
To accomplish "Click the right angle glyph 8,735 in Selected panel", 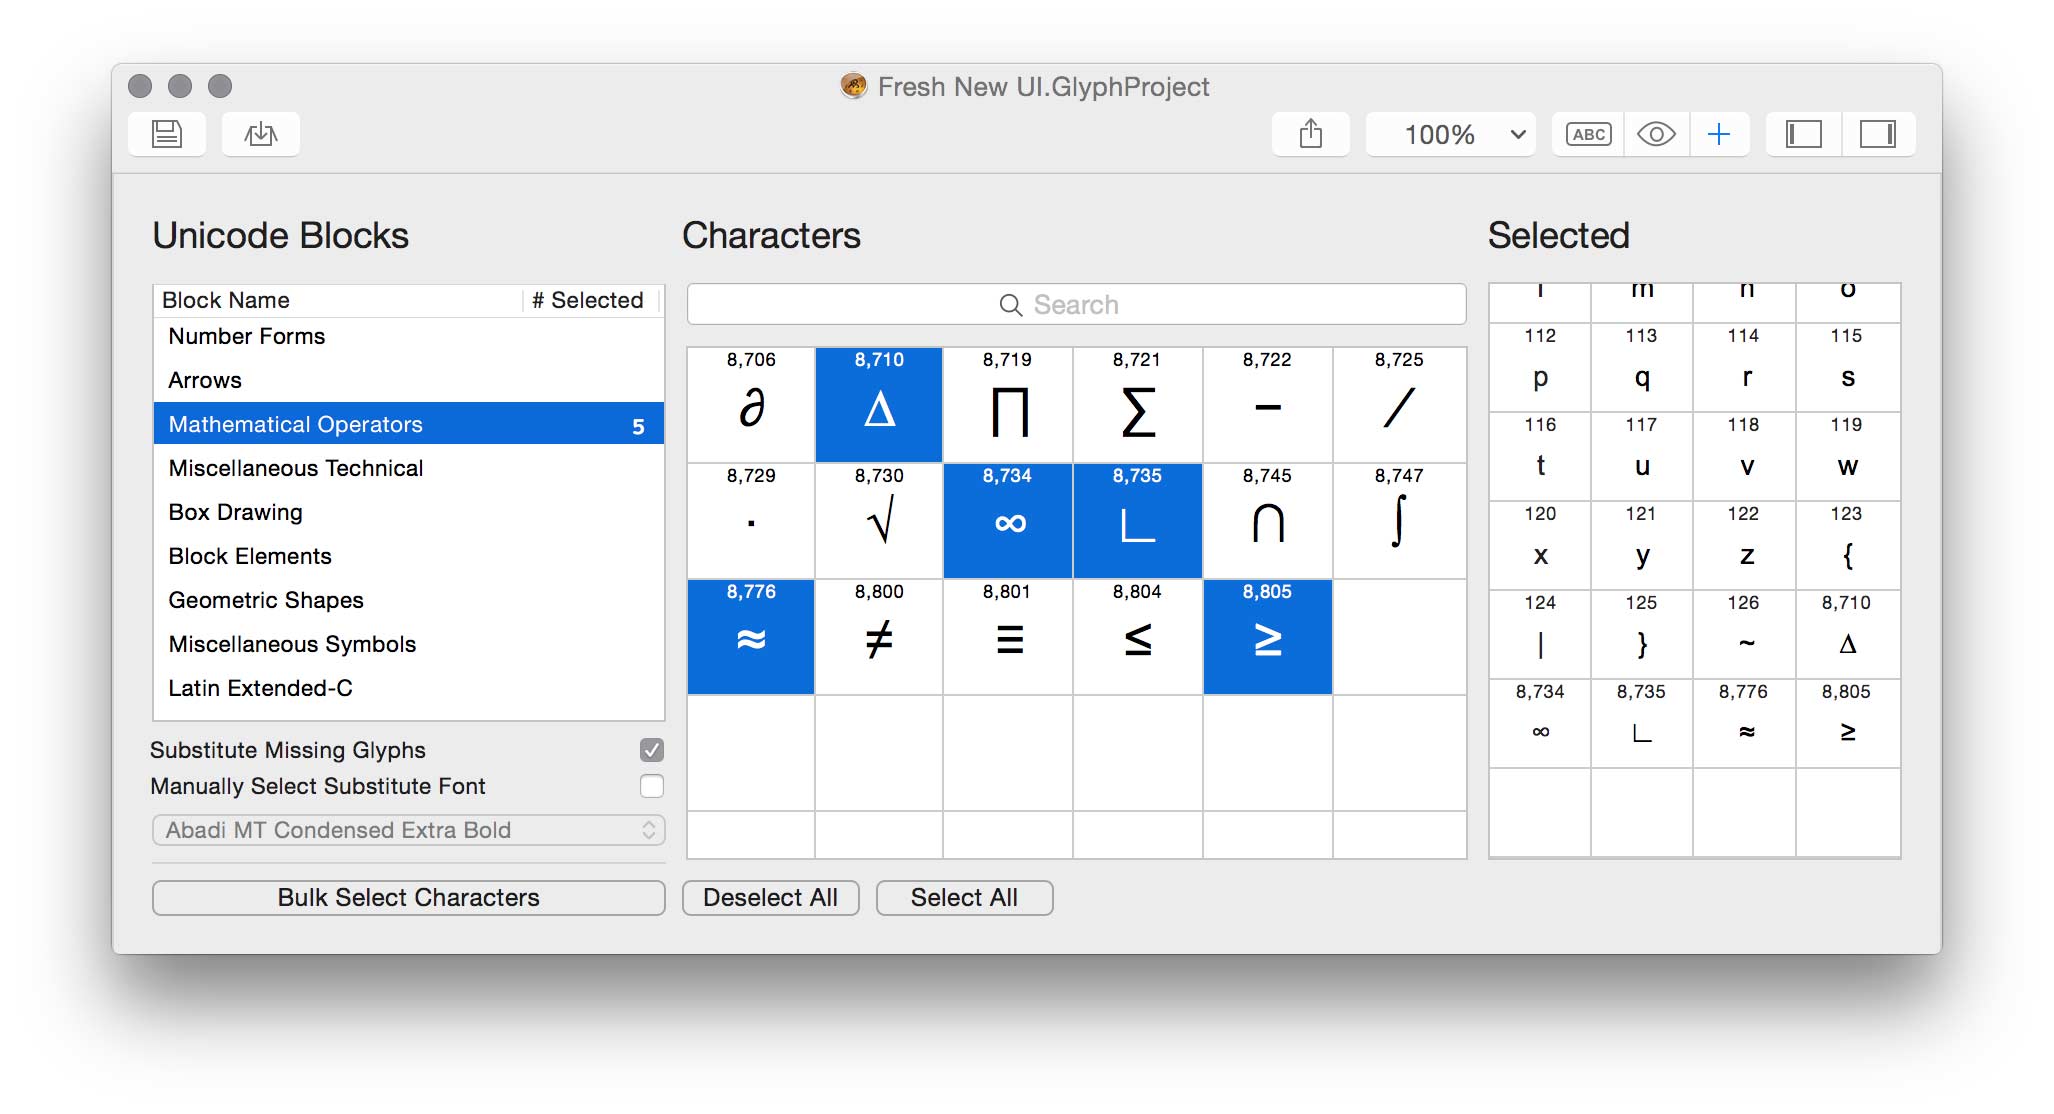I will 1642,723.
